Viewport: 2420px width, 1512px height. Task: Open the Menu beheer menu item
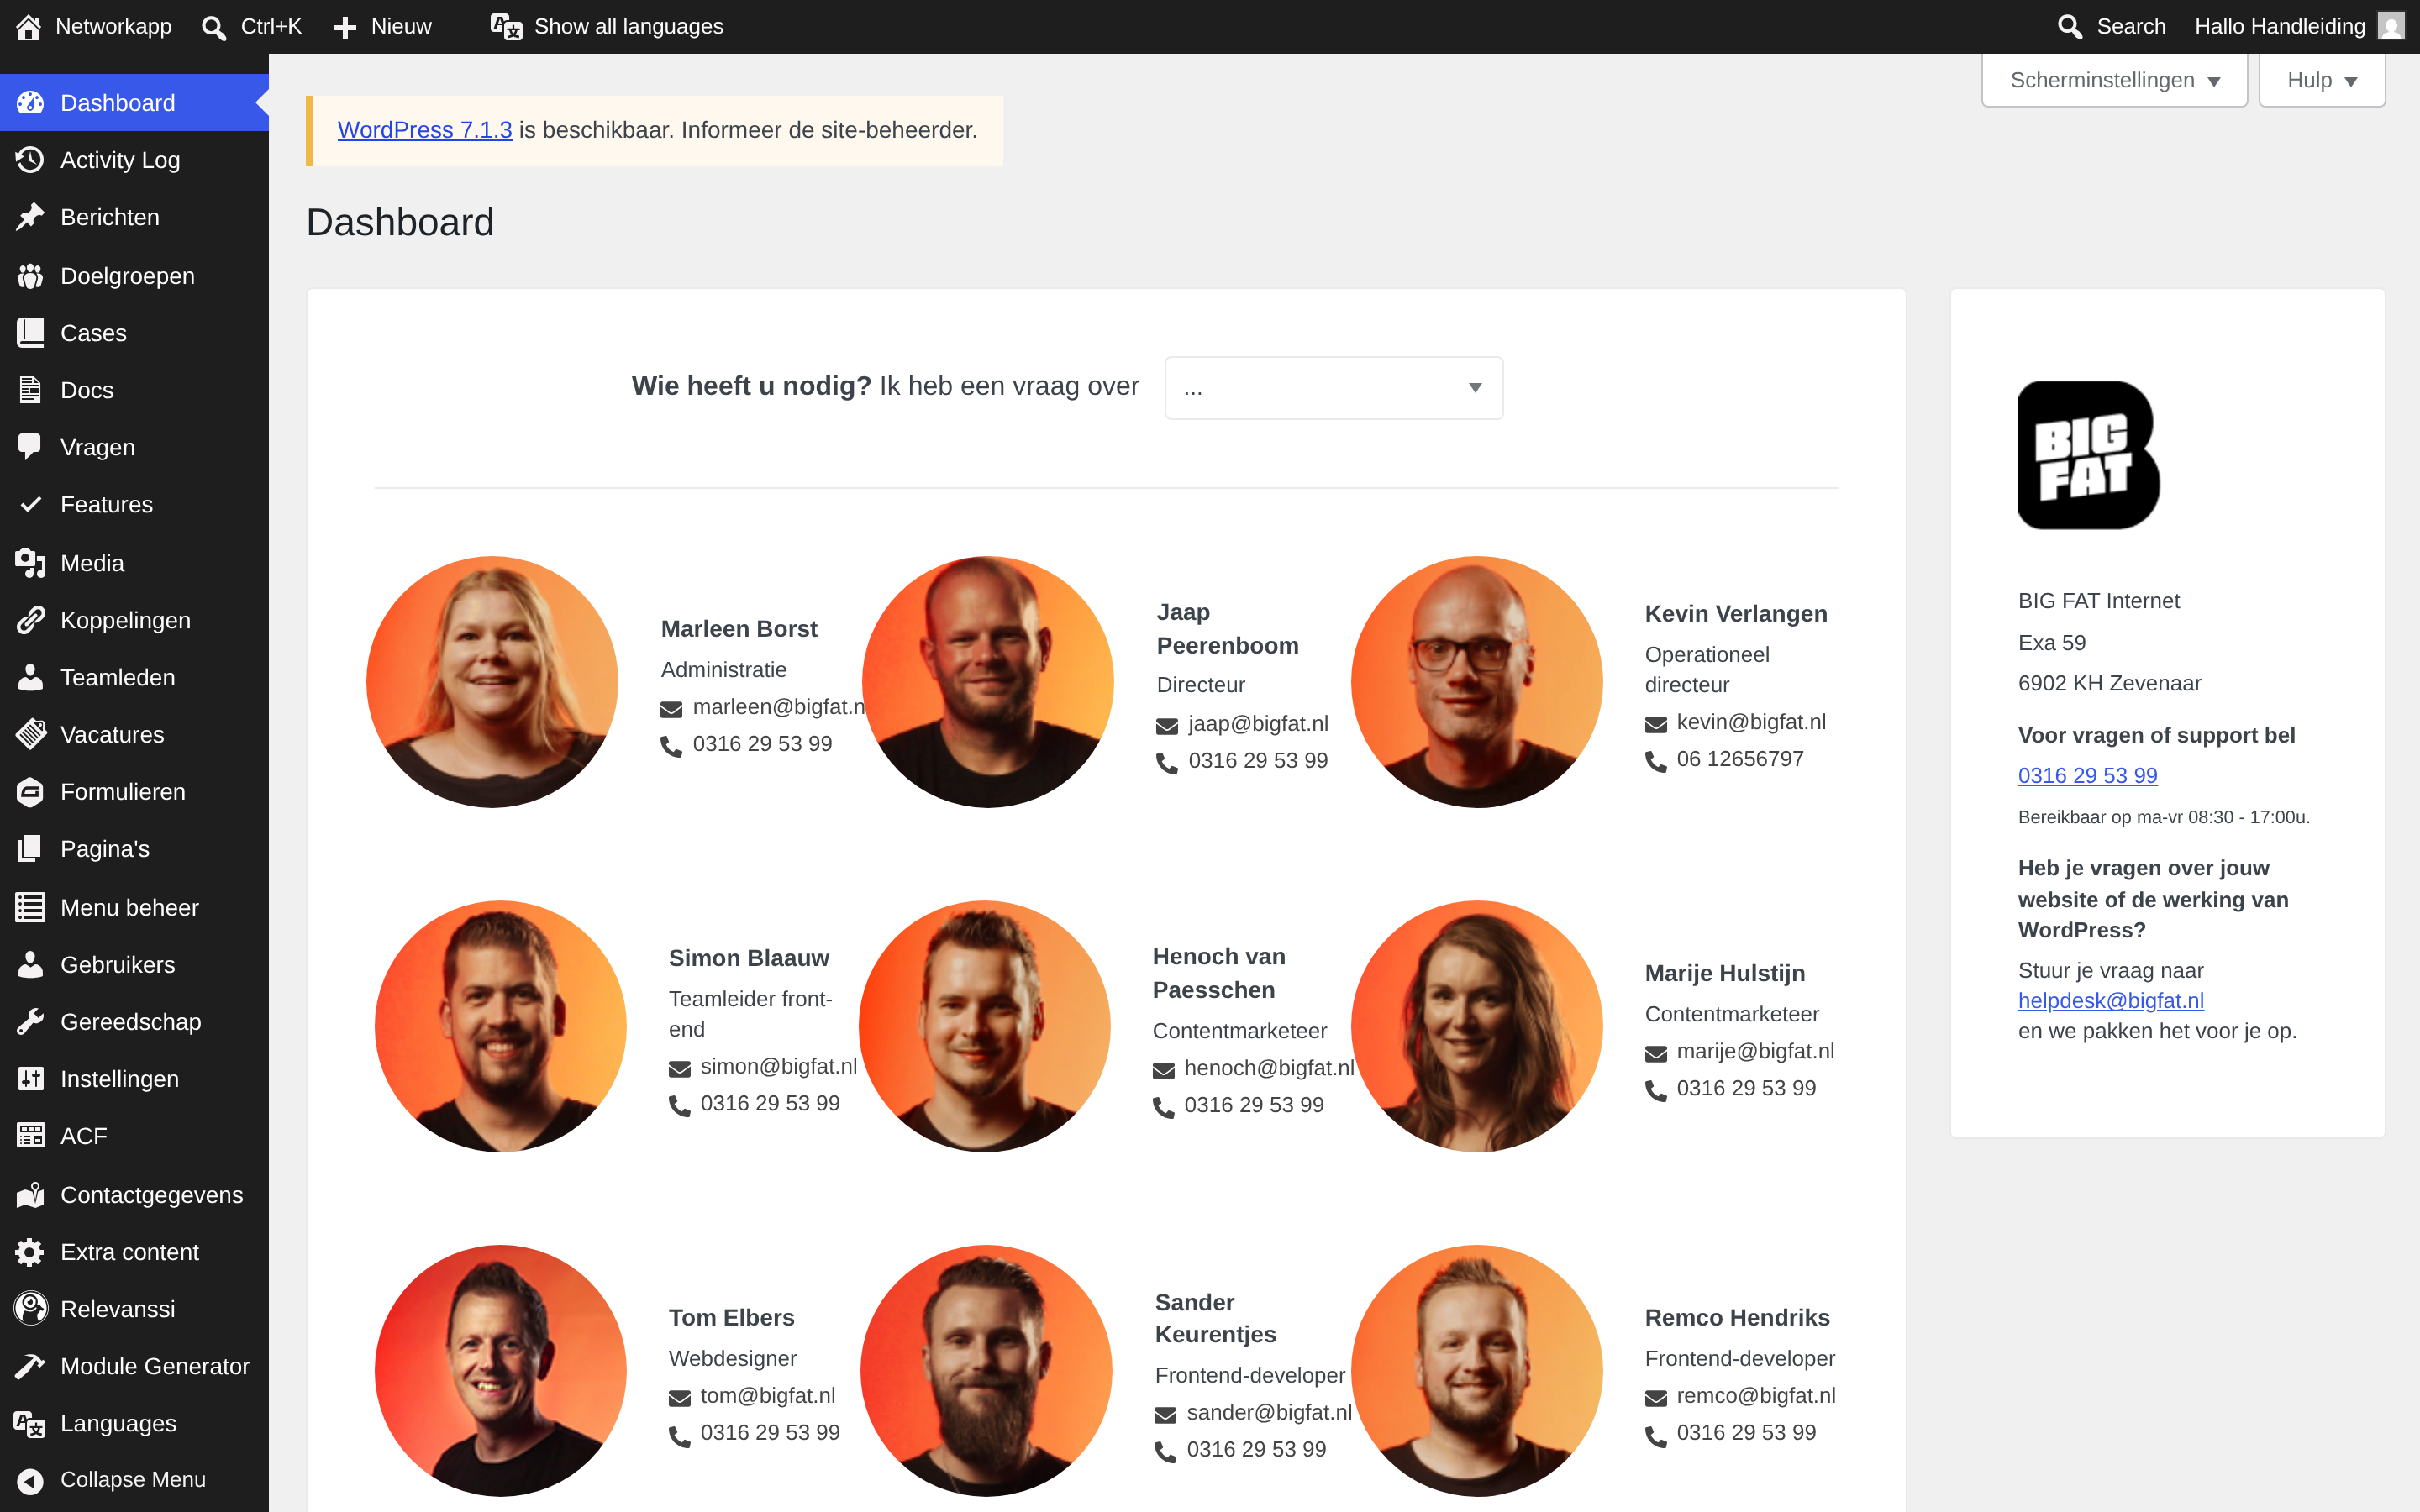[x=134, y=907]
